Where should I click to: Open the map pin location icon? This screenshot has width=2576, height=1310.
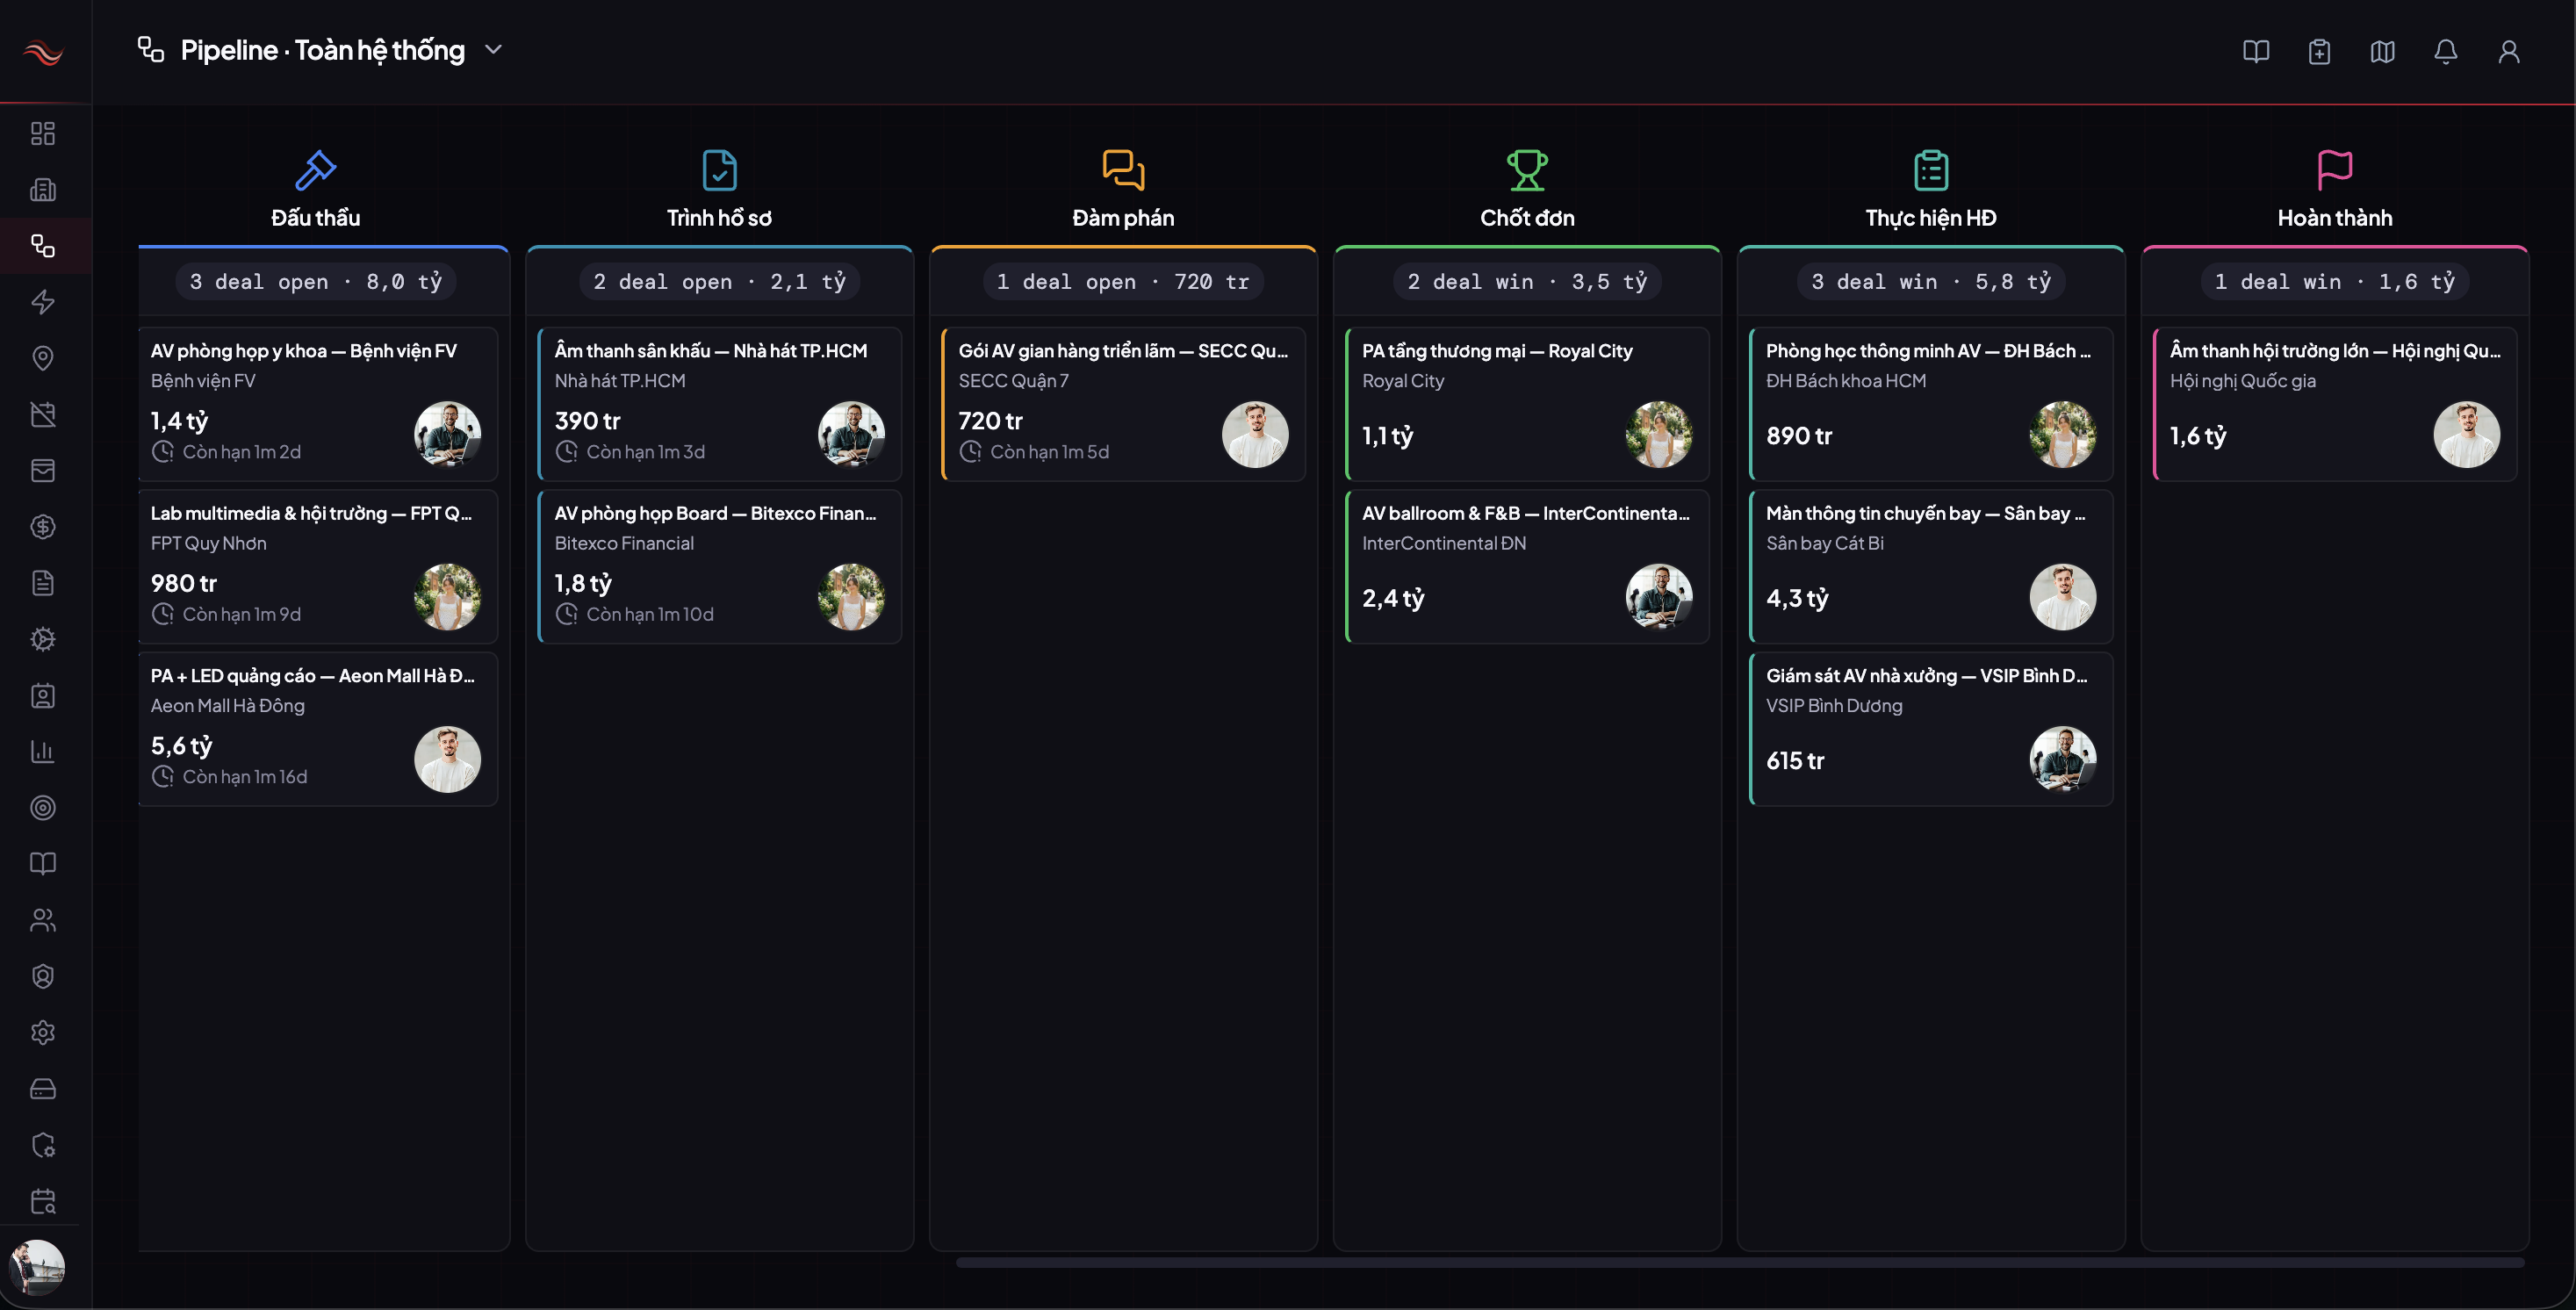[x=43, y=358]
